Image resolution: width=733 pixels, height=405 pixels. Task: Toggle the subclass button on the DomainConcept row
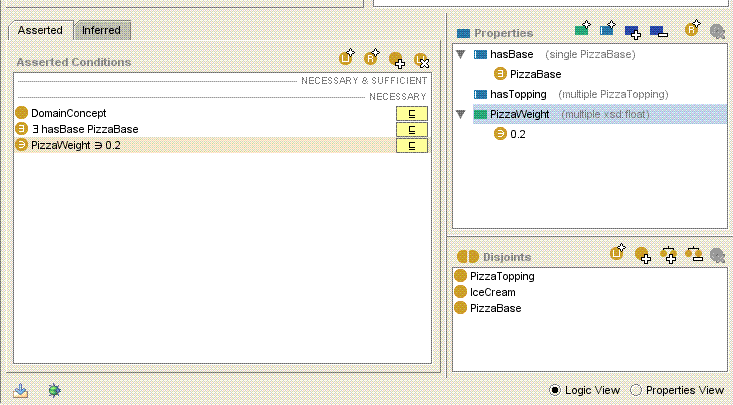(412, 114)
